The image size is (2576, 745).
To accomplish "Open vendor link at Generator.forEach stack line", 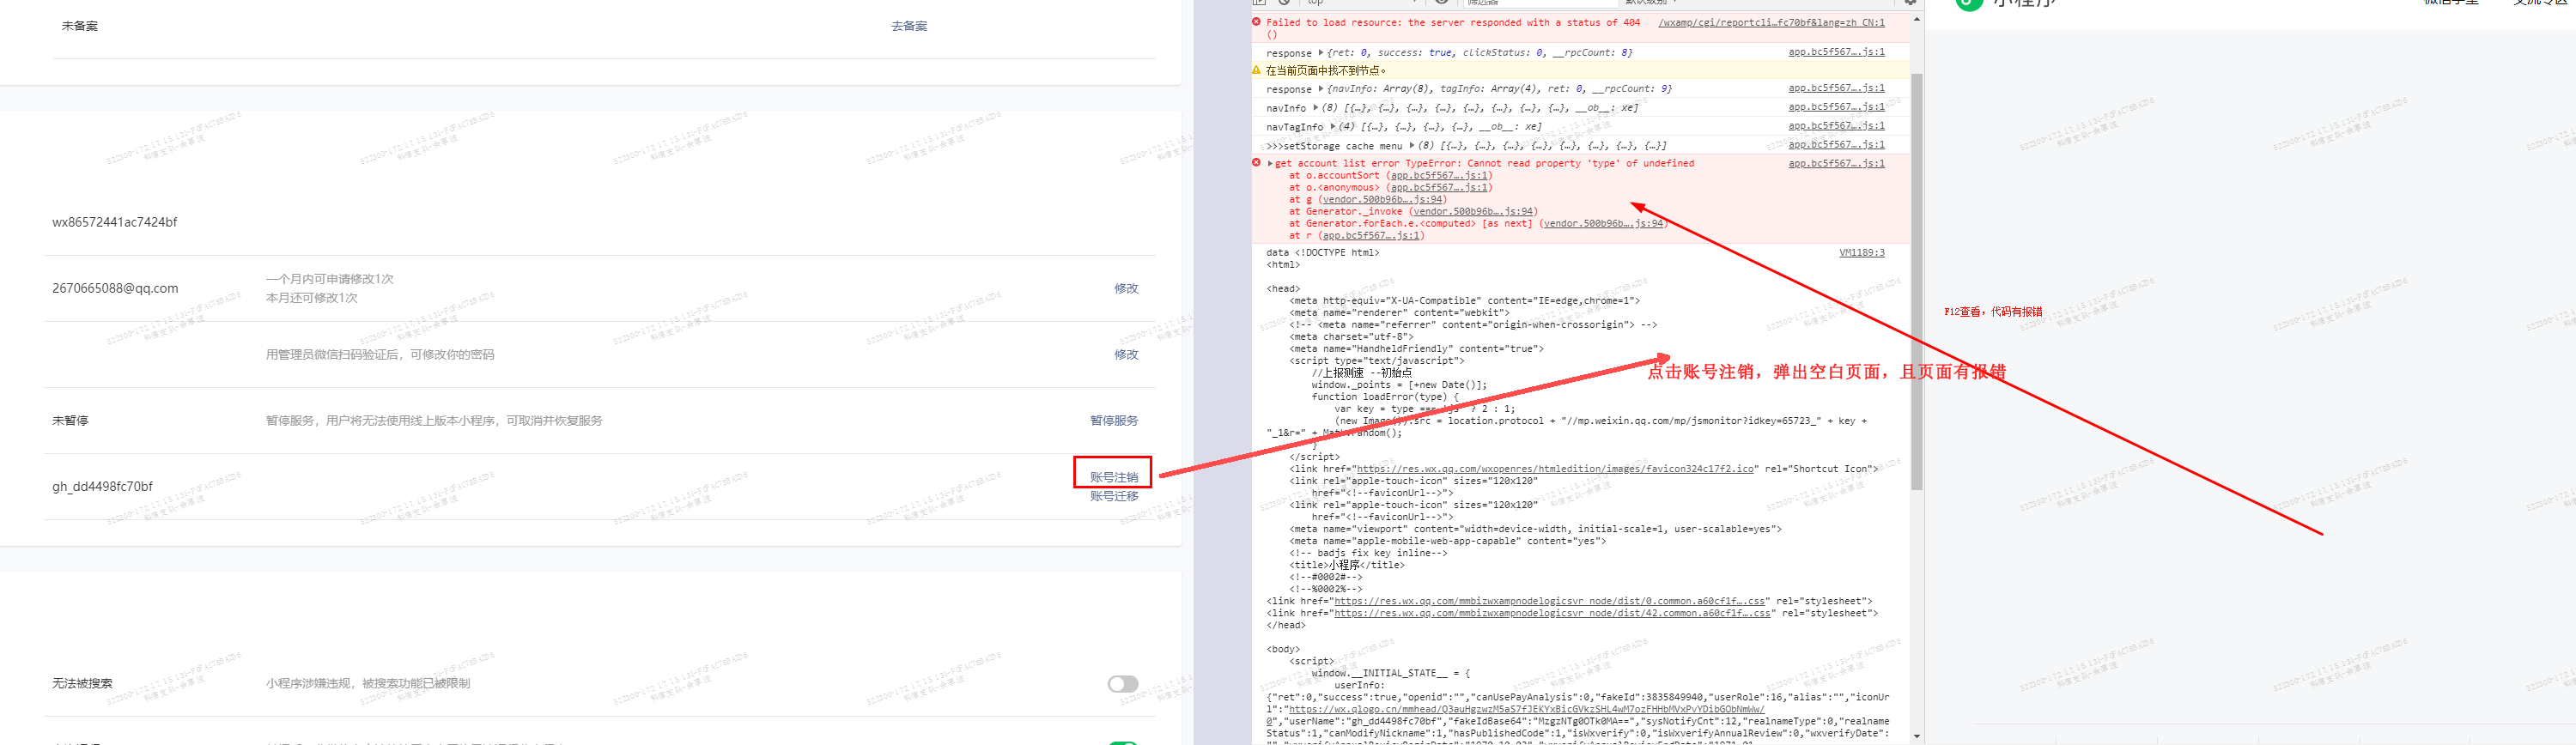I will pyautogui.click(x=1603, y=223).
